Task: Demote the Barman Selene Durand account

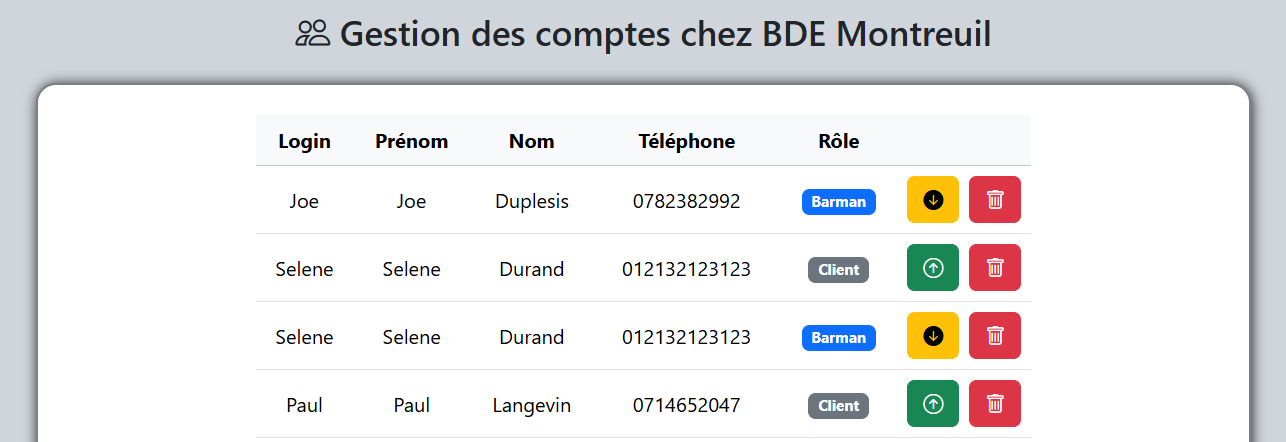Action: [932, 336]
